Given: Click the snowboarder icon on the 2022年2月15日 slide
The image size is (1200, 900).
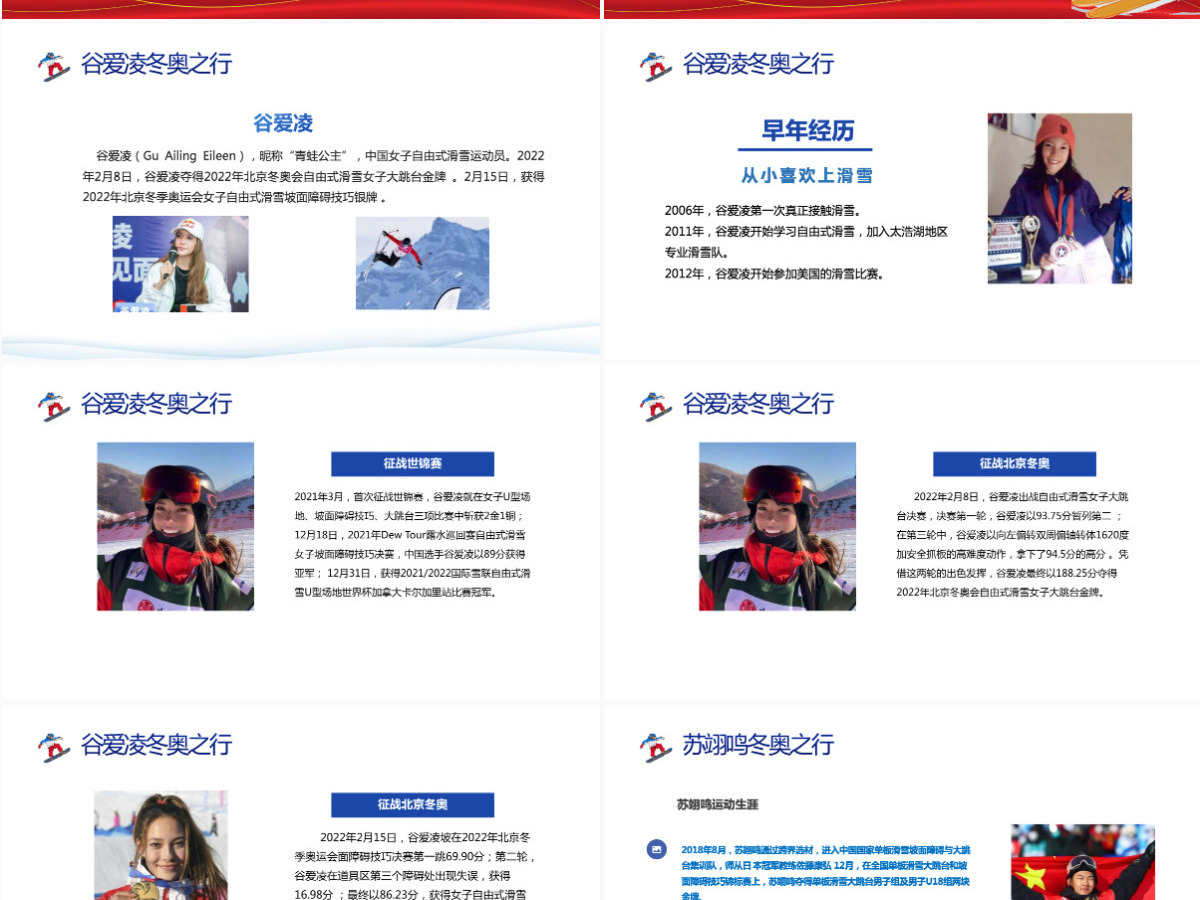Looking at the screenshot, I should coord(54,747).
